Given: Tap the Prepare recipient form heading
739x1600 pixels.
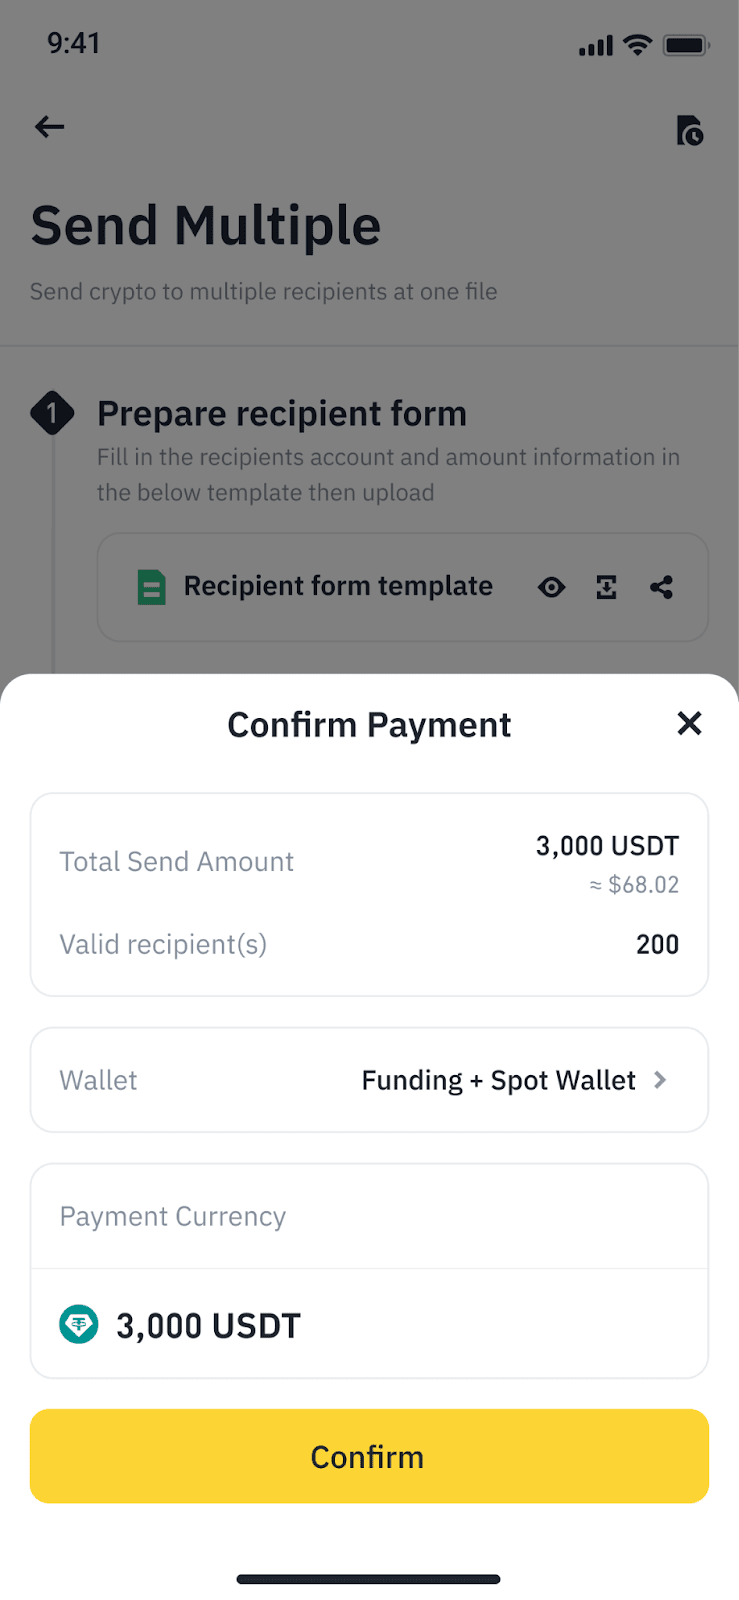Looking at the screenshot, I should (282, 414).
